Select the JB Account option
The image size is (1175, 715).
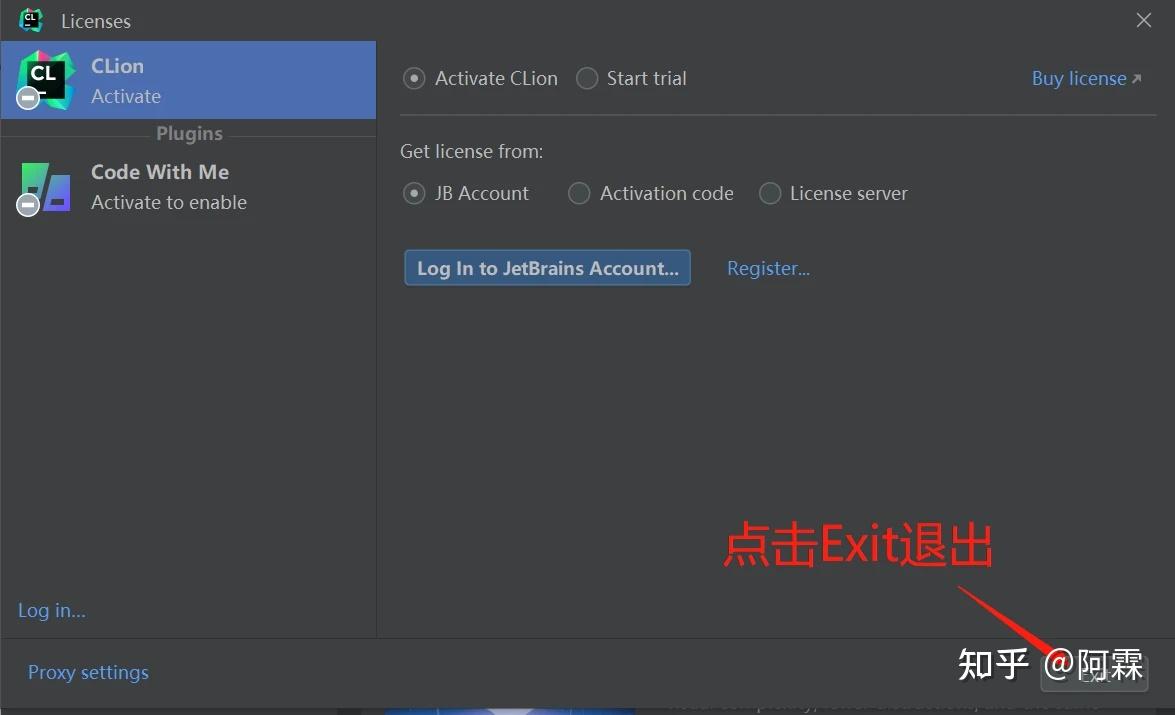(x=414, y=193)
